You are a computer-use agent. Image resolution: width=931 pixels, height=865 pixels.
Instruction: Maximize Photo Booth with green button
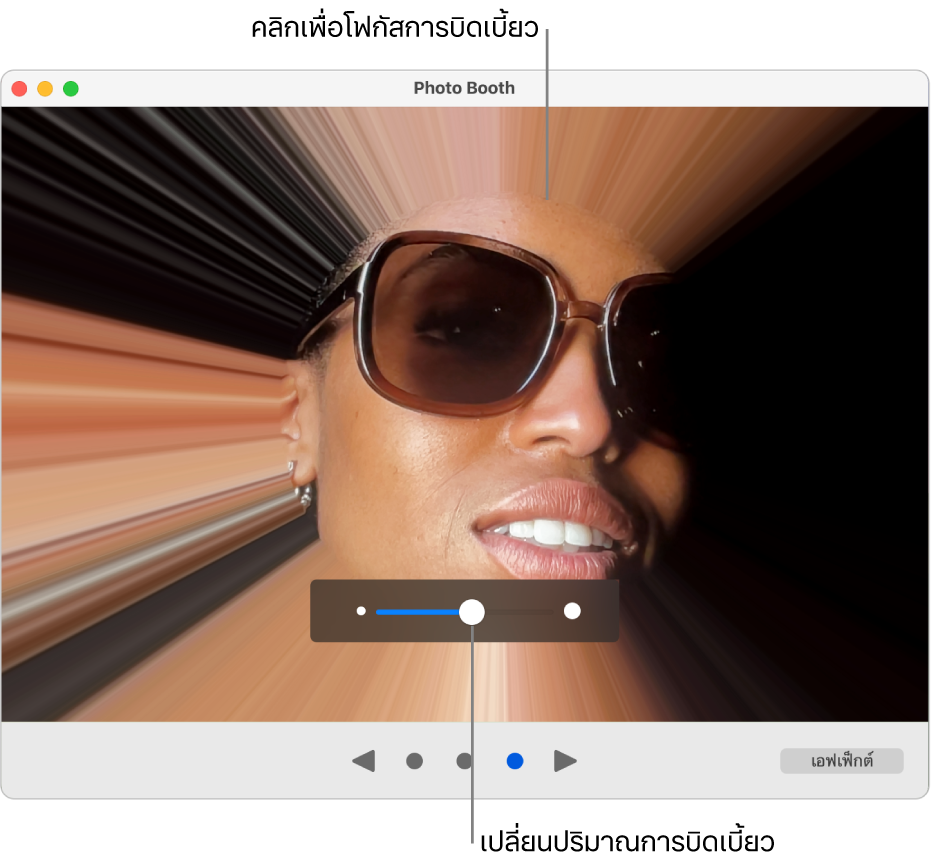pos(71,88)
